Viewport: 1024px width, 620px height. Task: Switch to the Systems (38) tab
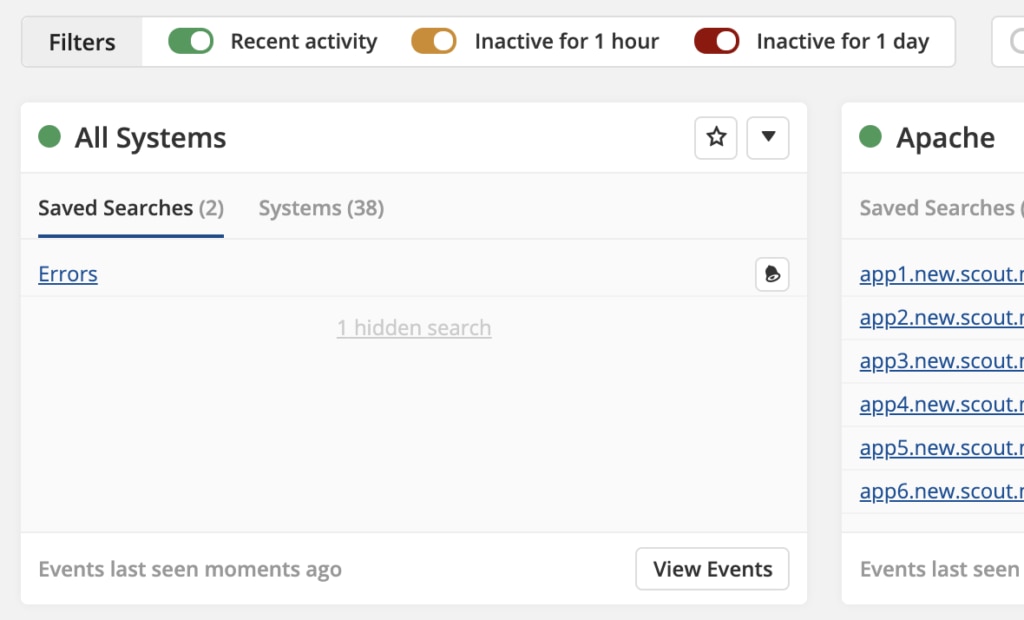click(321, 208)
